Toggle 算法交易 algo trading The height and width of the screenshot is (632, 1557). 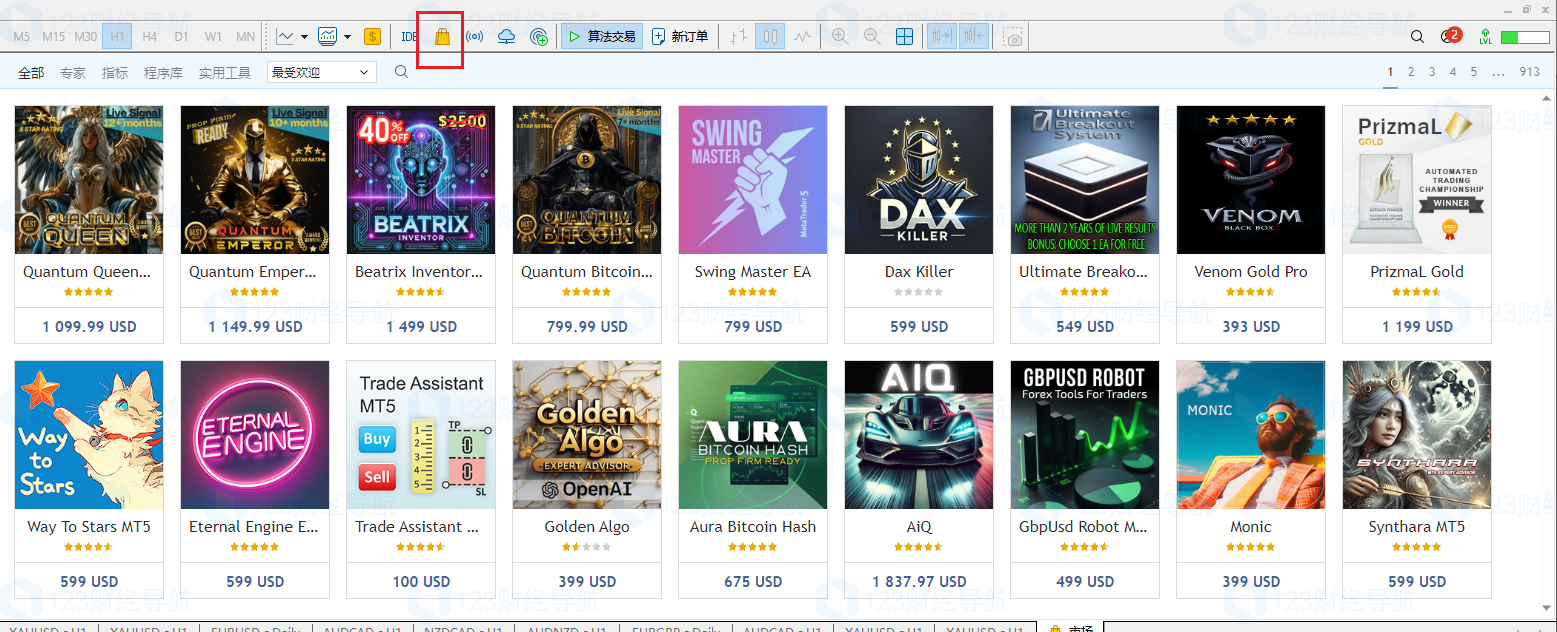[602, 37]
